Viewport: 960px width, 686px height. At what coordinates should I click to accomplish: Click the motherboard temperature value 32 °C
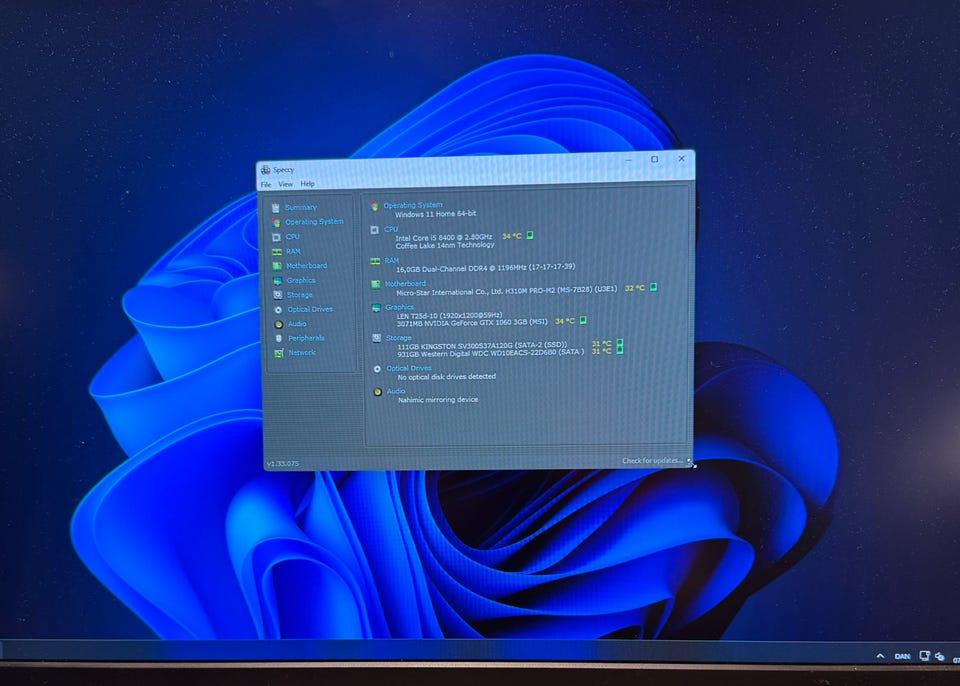(x=635, y=288)
